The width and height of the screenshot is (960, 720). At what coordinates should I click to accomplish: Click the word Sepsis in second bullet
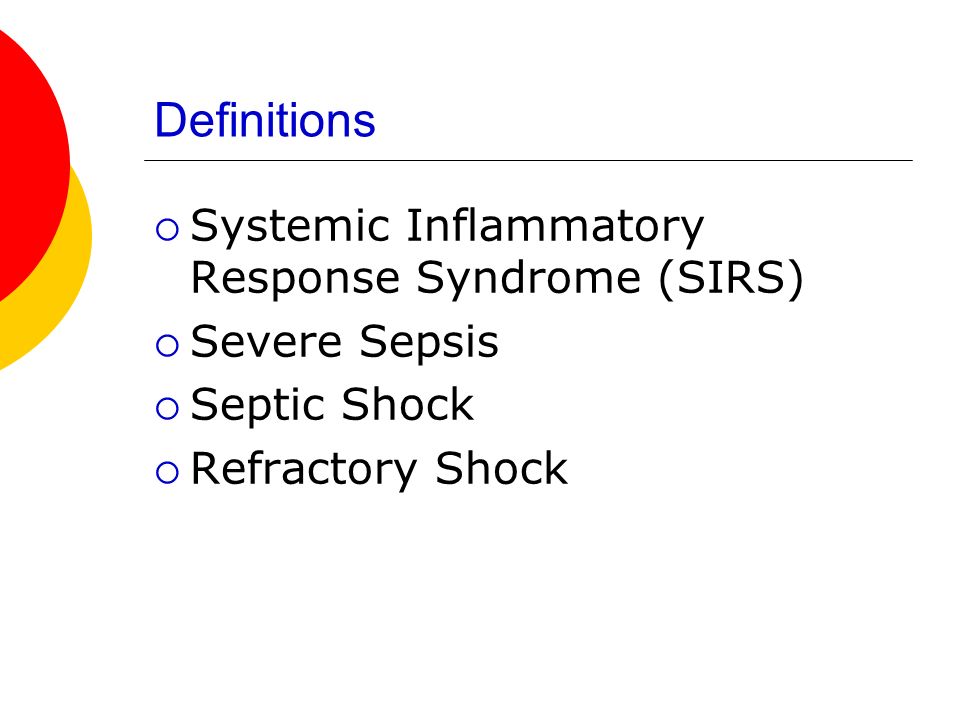429,343
